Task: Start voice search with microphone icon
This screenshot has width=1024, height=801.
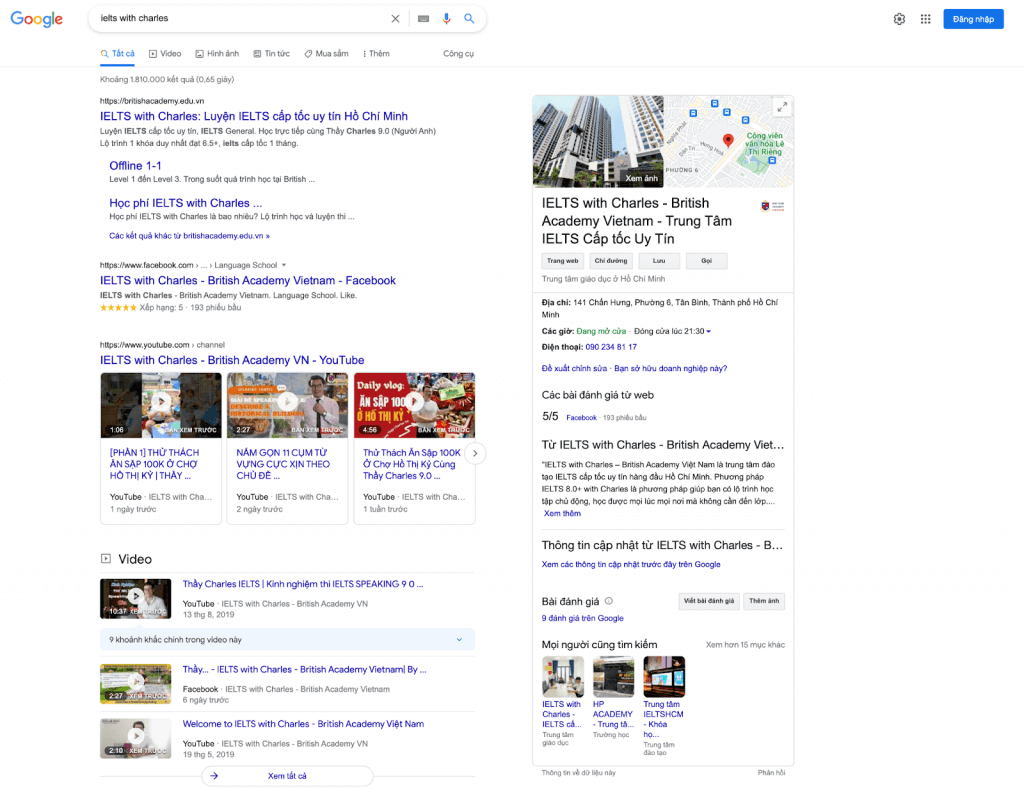Action: click(x=446, y=19)
